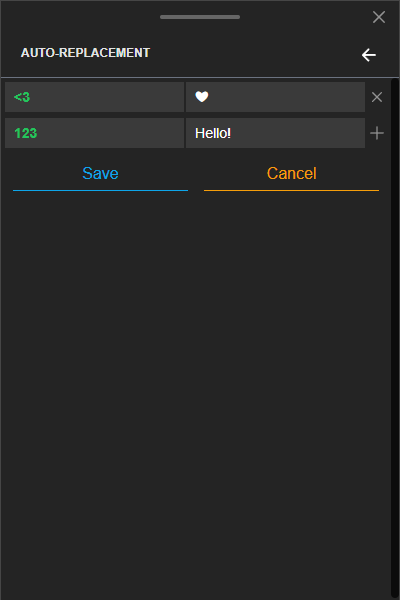Go back using the left arrow icon
This screenshot has height=600, width=400.
(369, 55)
